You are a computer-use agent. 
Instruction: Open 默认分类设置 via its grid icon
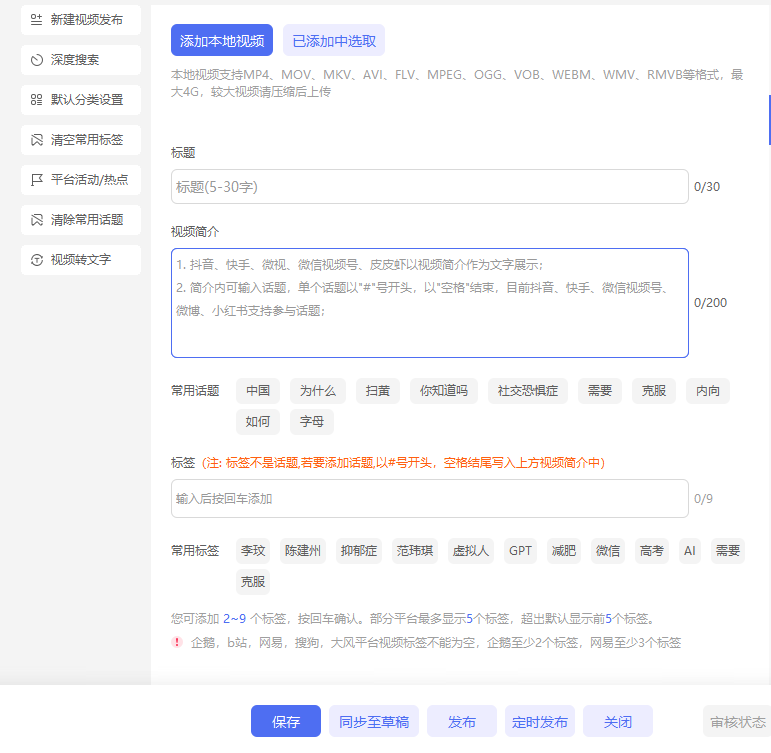pos(37,100)
